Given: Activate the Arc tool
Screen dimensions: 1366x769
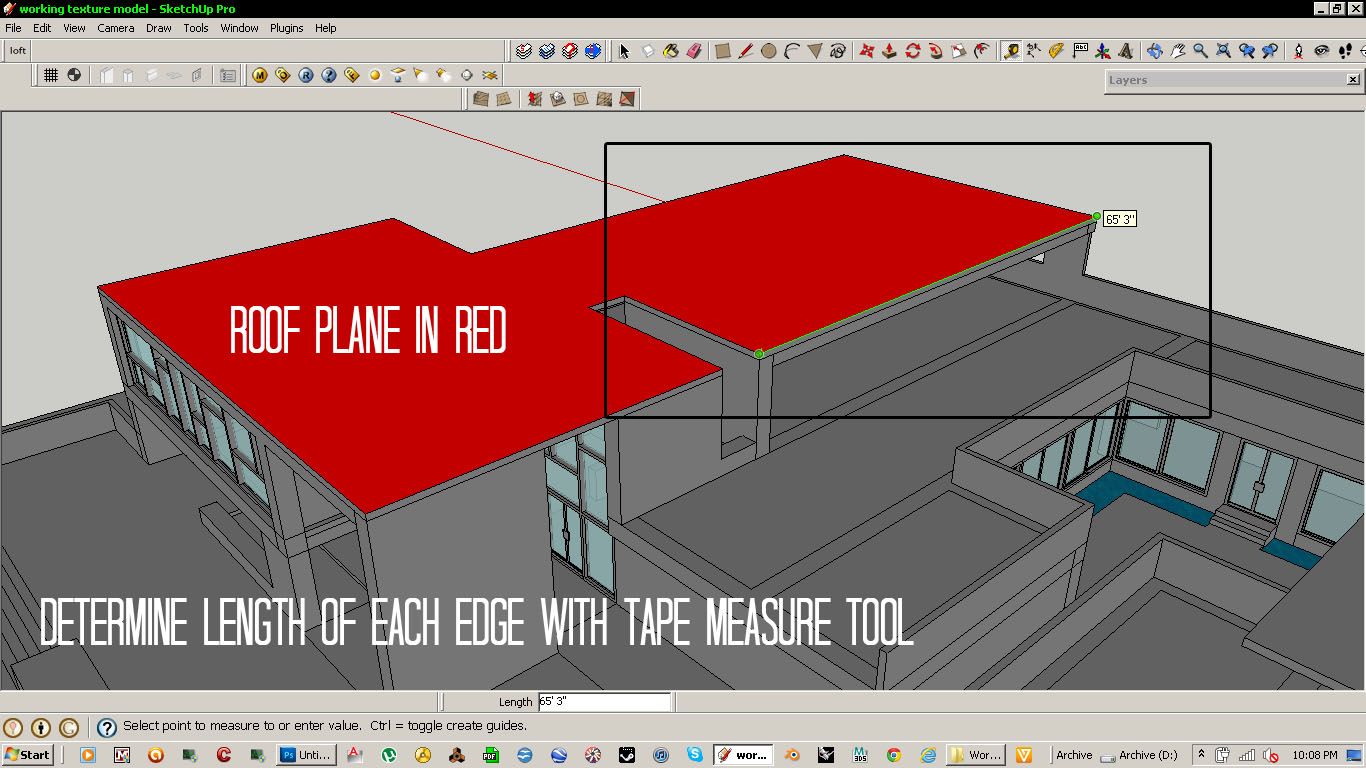Looking at the screenshot, I should (x=791, y=50).
